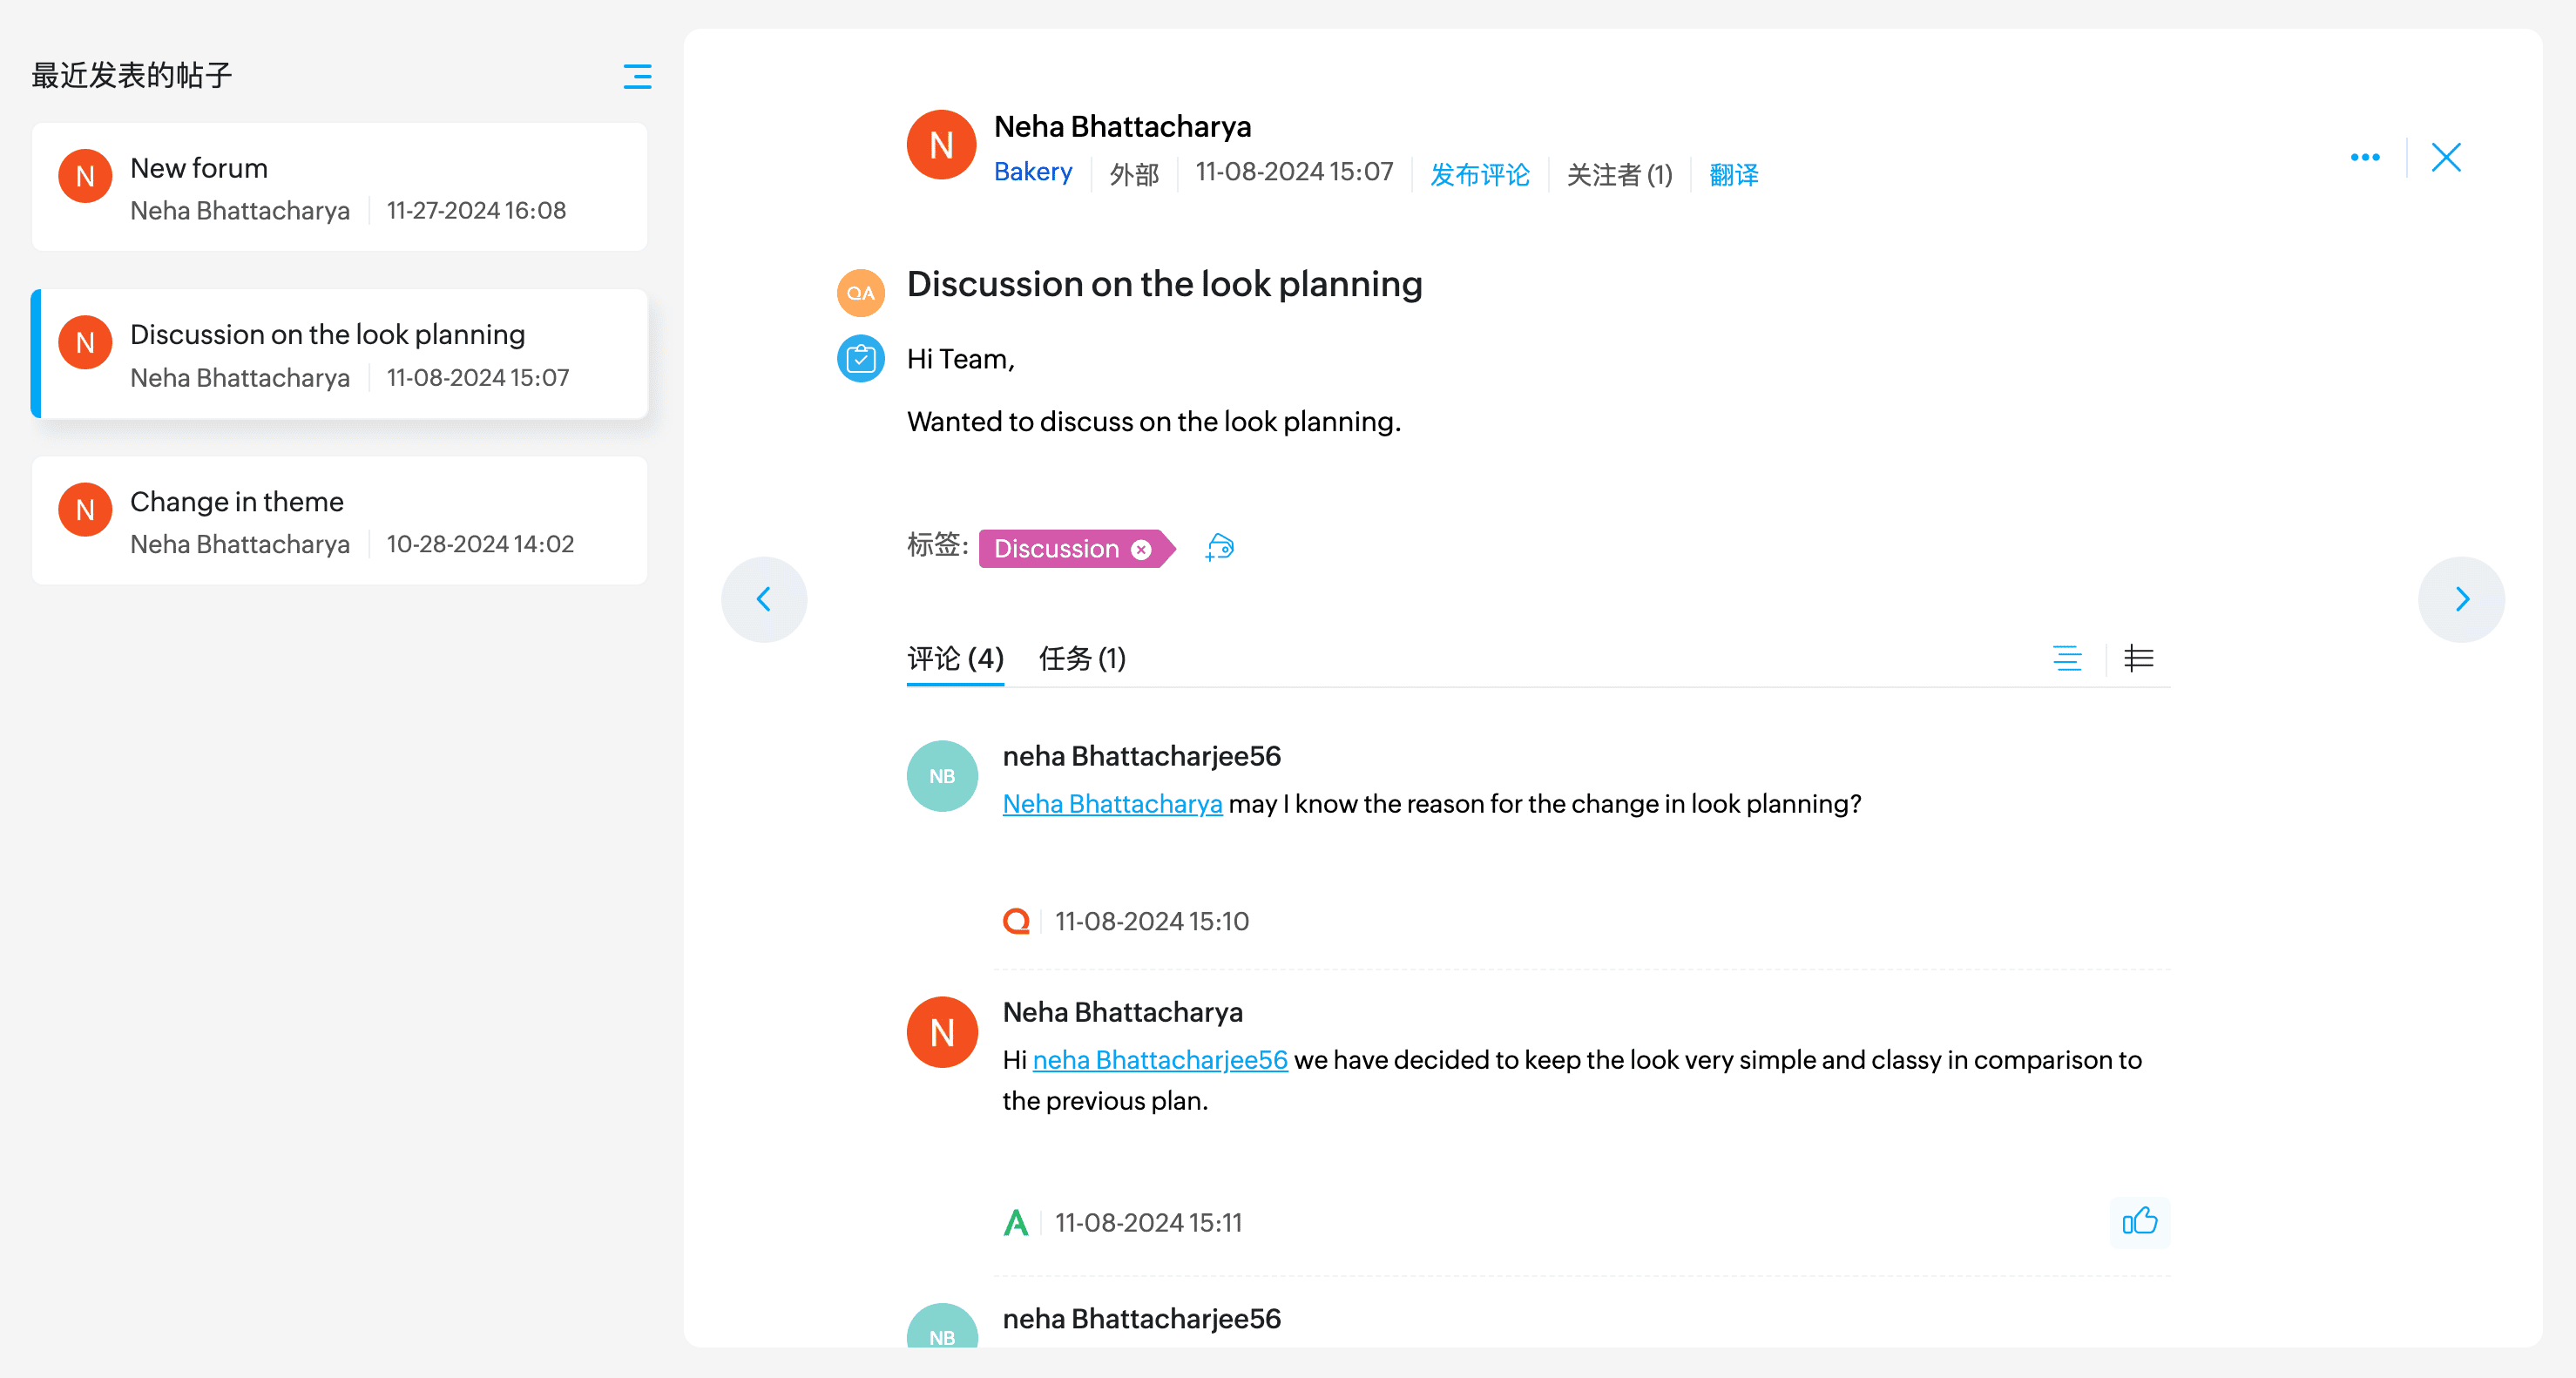
Task: Click the orange QA post type icon
Action: (860, 292)
